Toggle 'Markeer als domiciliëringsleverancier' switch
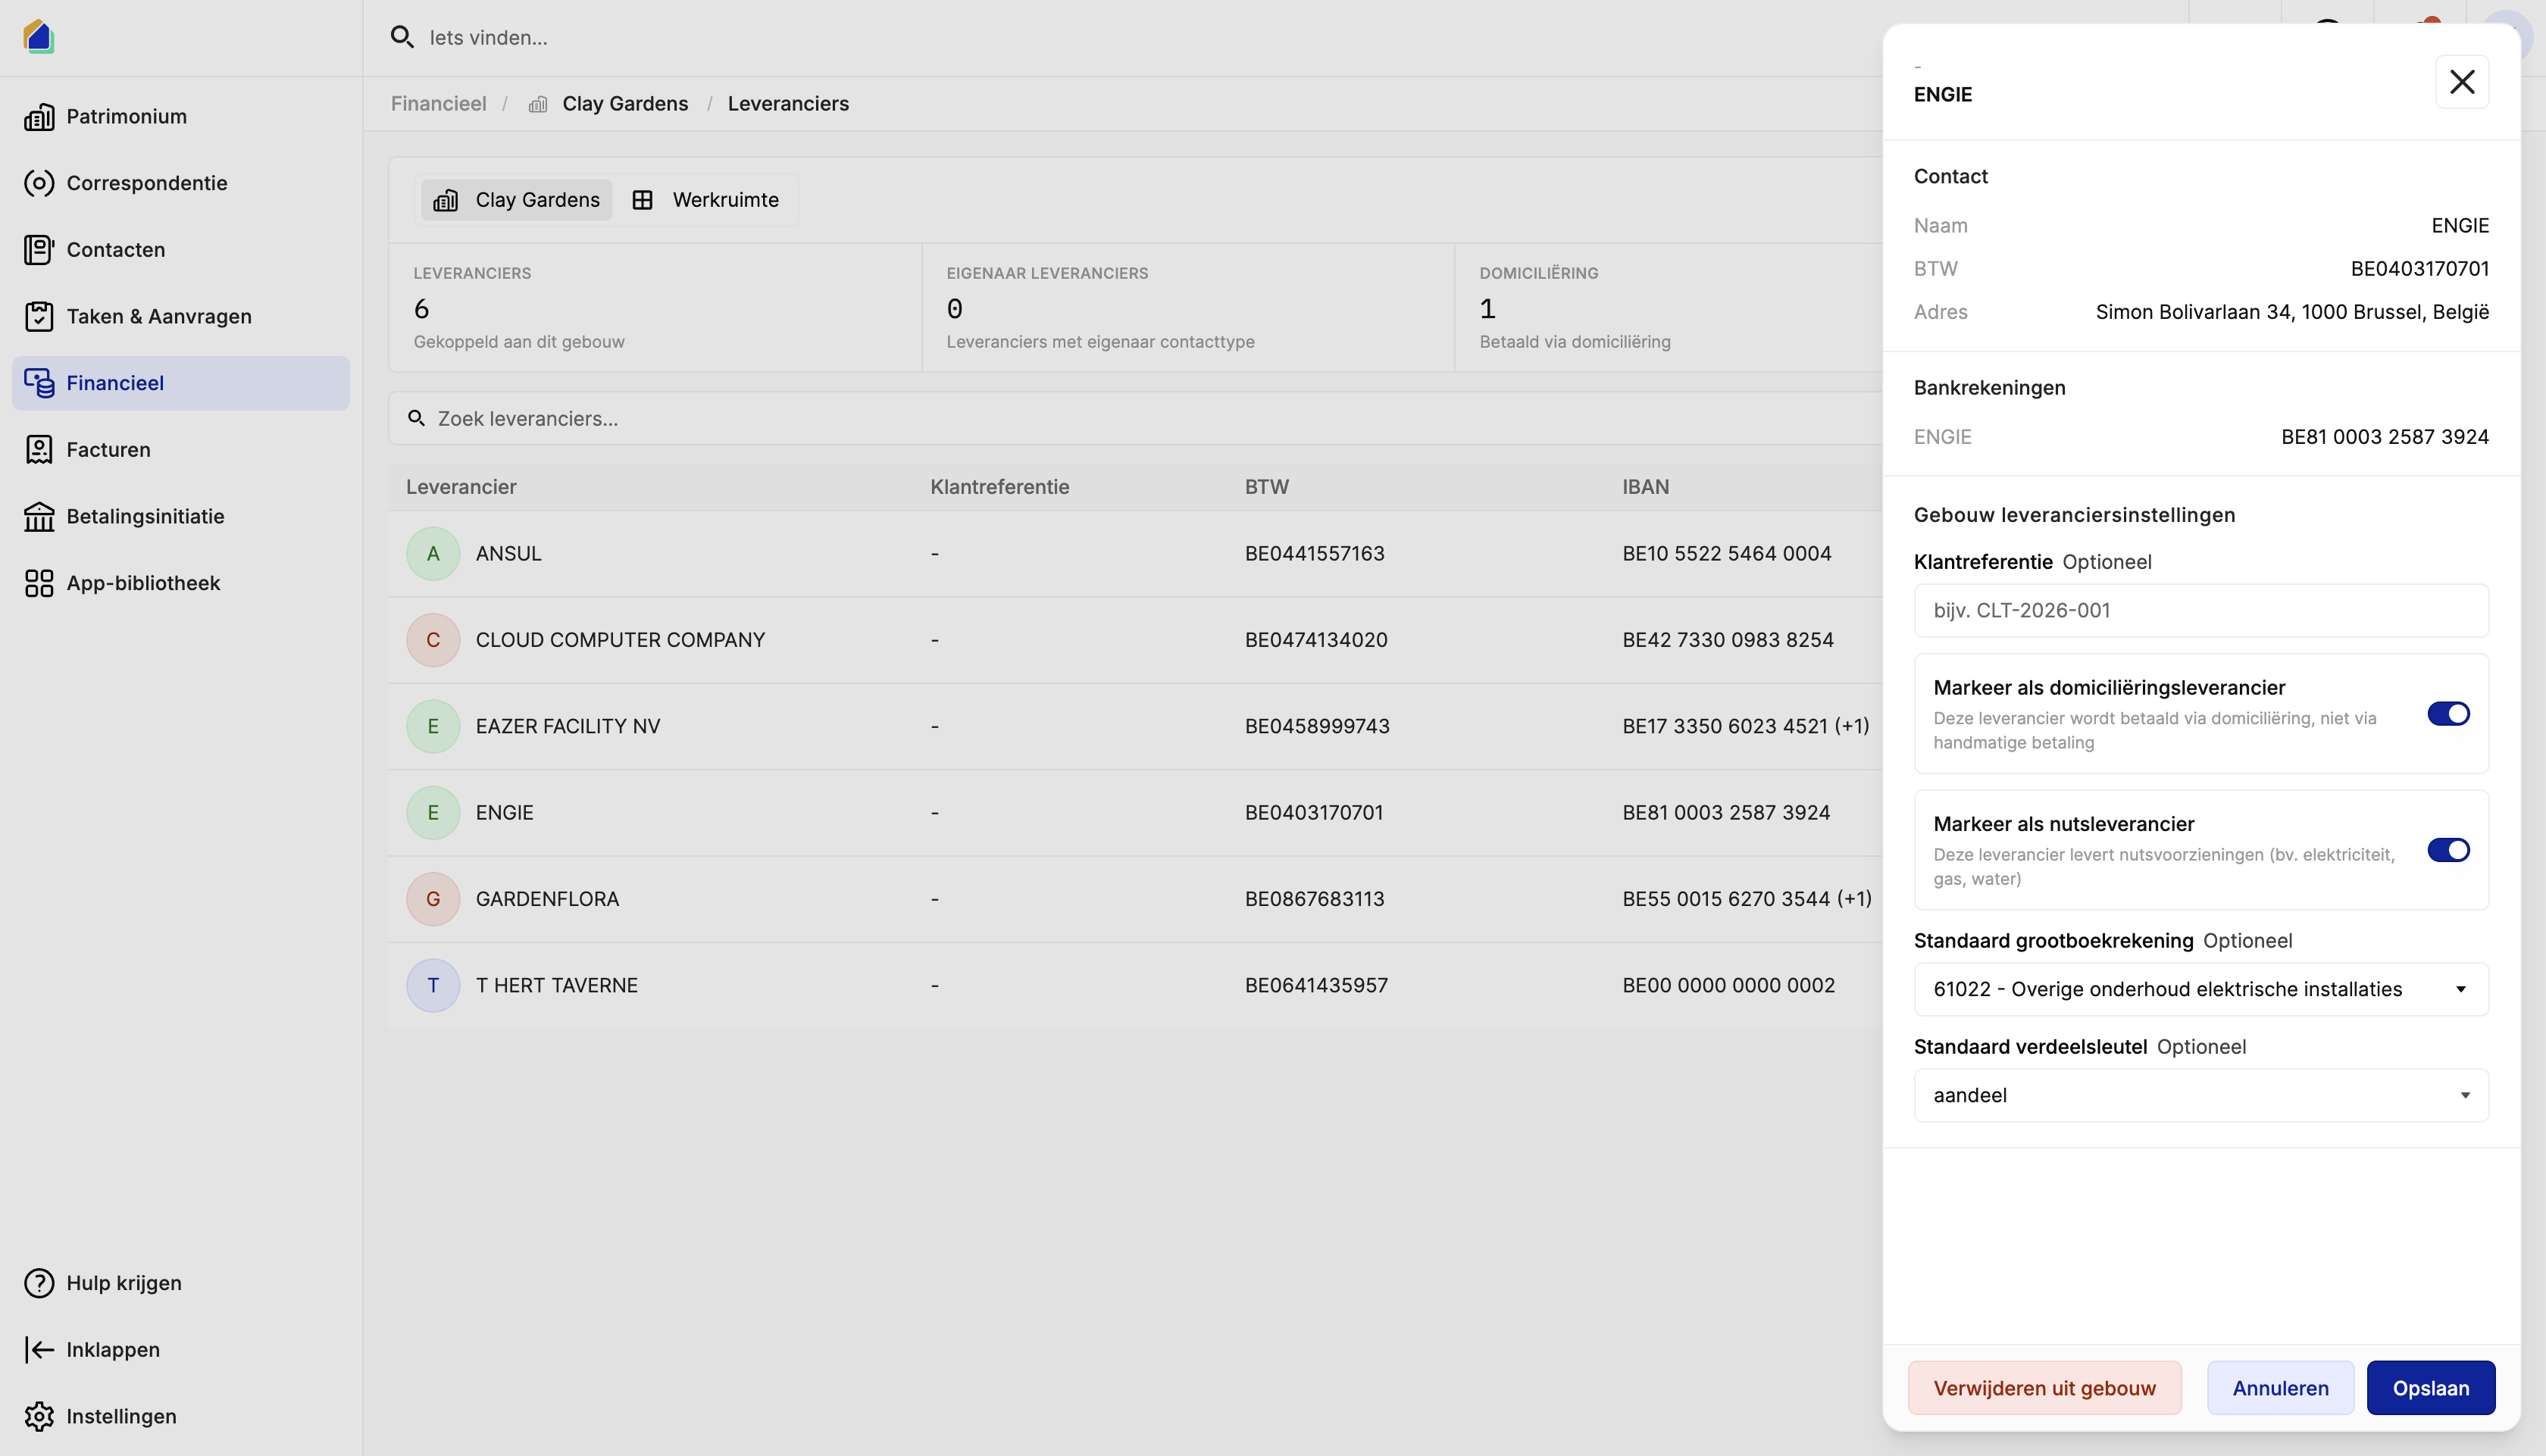Viewport: 2546px width, 1456px height. [x=2448, y=714]
